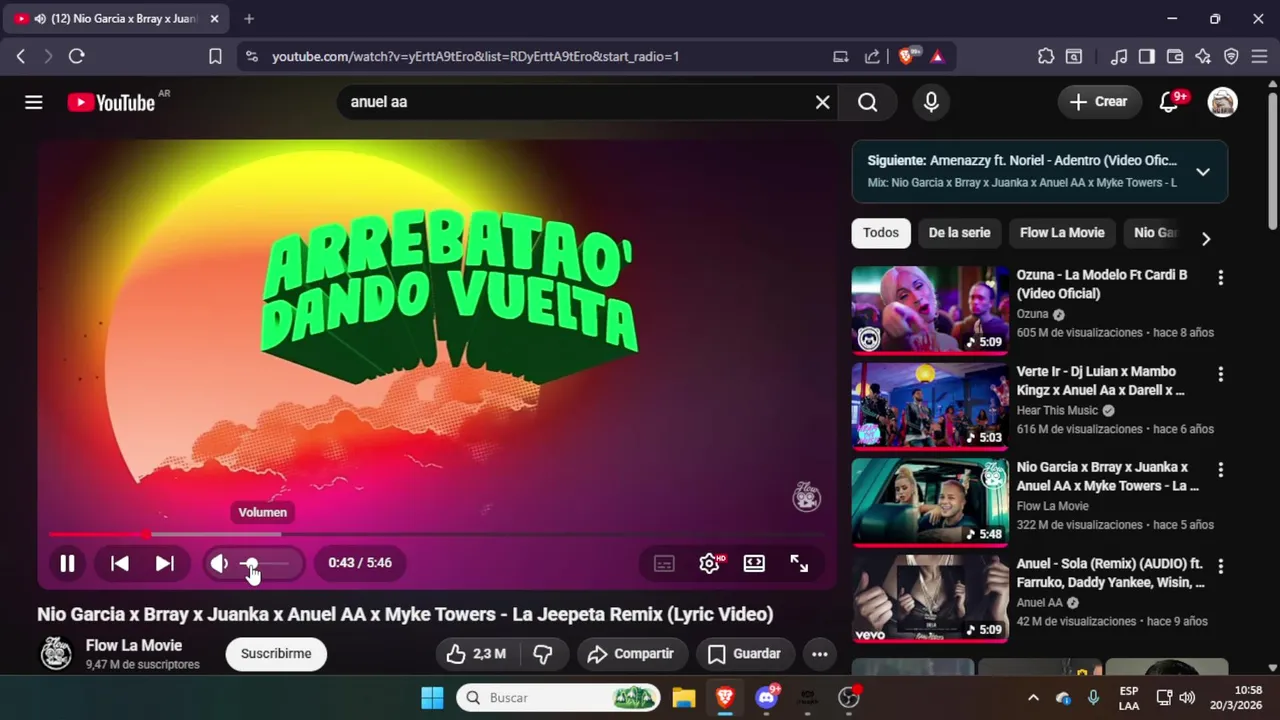Open Discord from the taskbar

(x=767, y=698)
